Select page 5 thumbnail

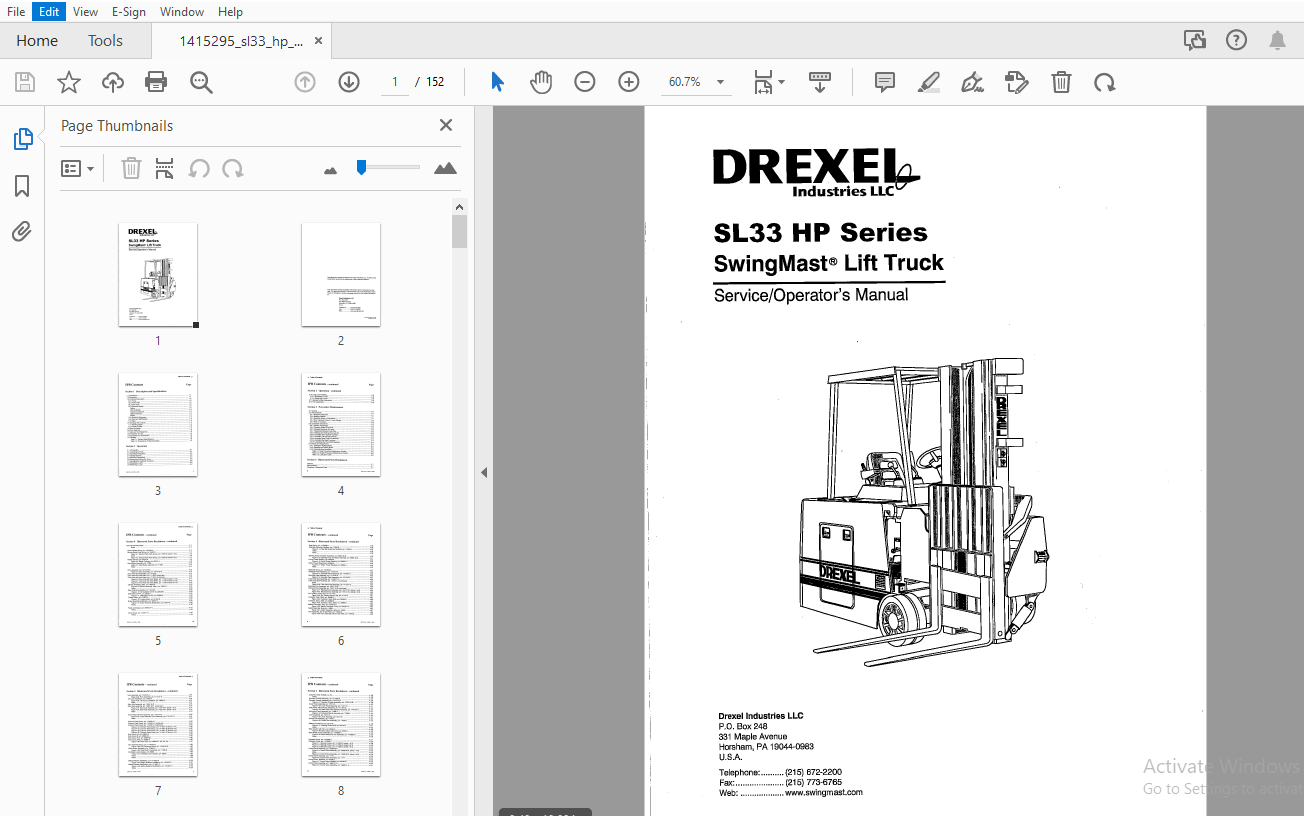158,575
